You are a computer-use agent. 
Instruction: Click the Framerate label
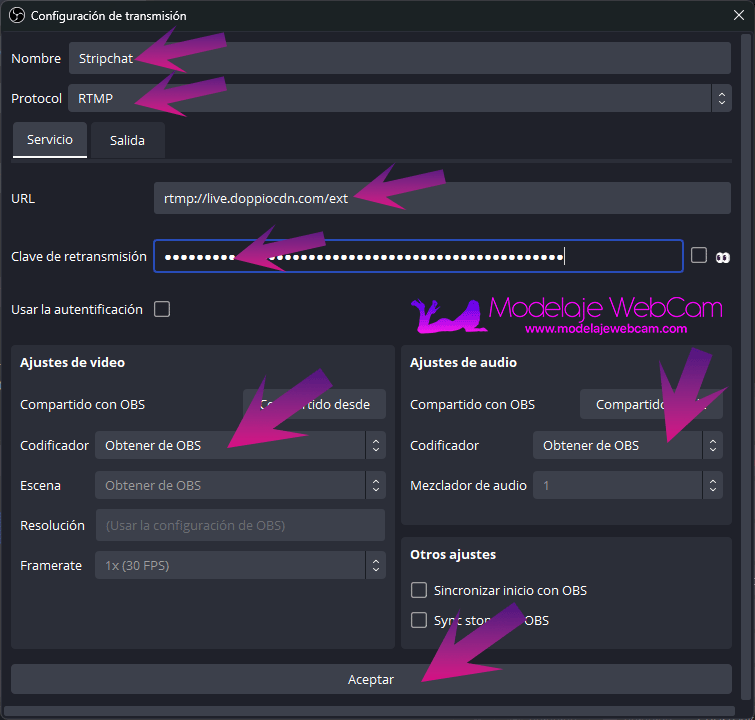(51, 565)
